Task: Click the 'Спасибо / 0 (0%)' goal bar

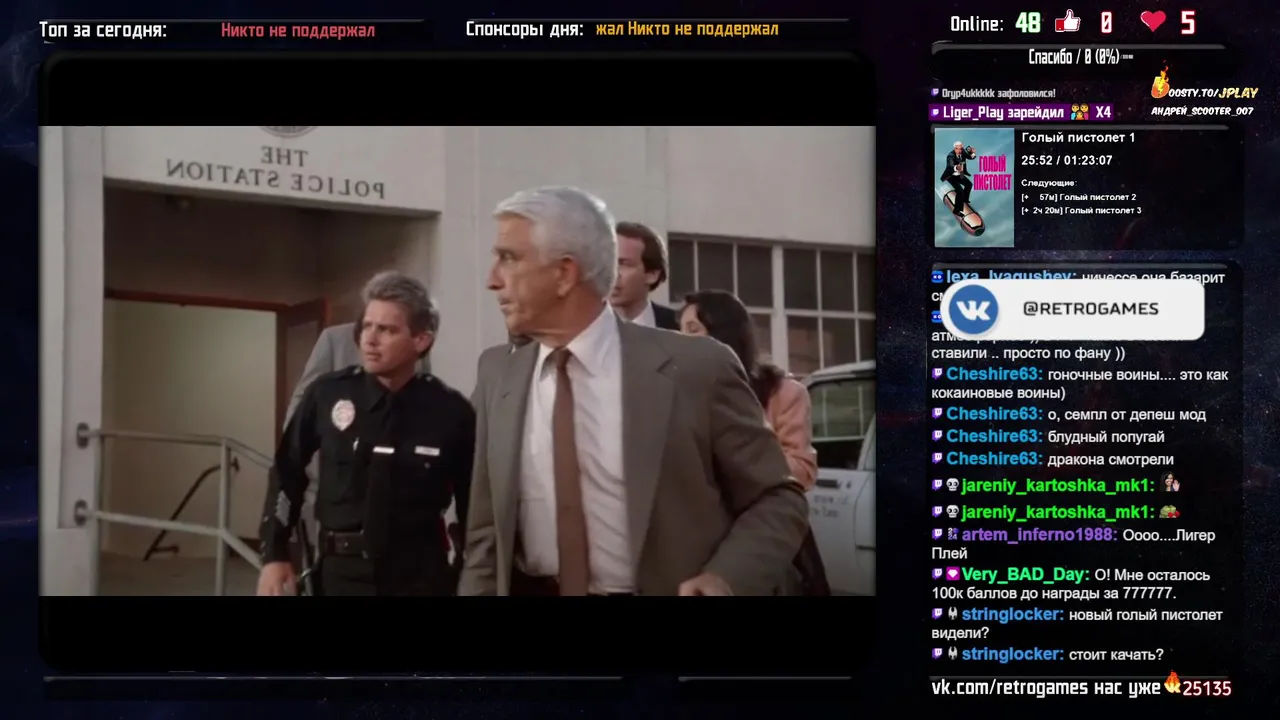Action: point(1080,58)
